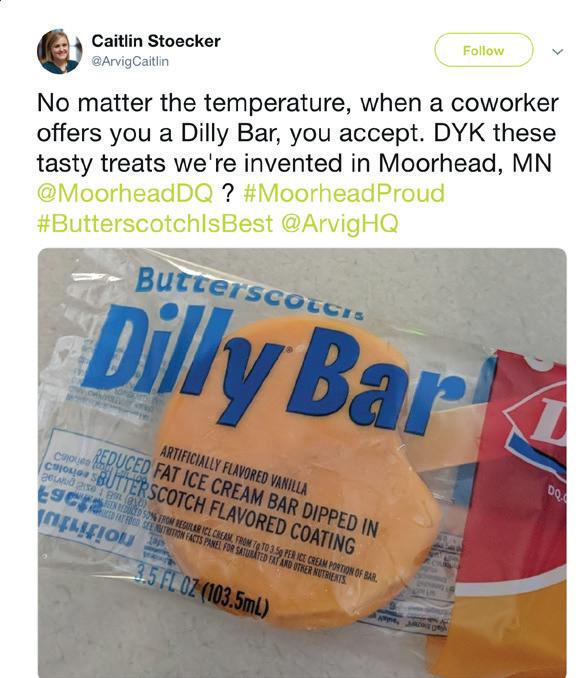Click the blue Butterscotch word on wrapper
Image resolution: width=582 pixels, height=678 pixels.
(x=249, y=292)
